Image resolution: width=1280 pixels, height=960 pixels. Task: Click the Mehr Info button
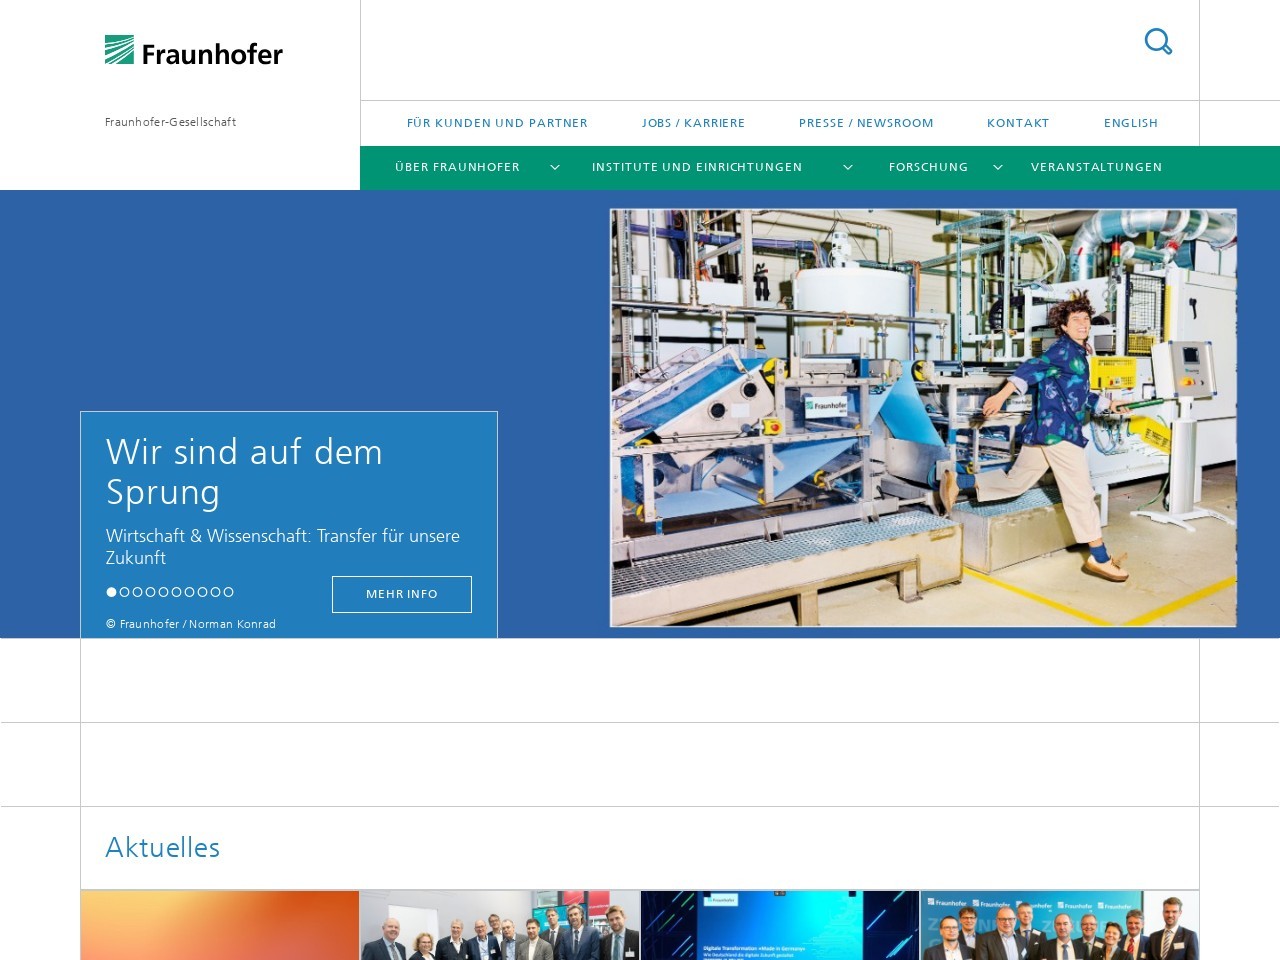pyautogui.click(x=402, y=594)
